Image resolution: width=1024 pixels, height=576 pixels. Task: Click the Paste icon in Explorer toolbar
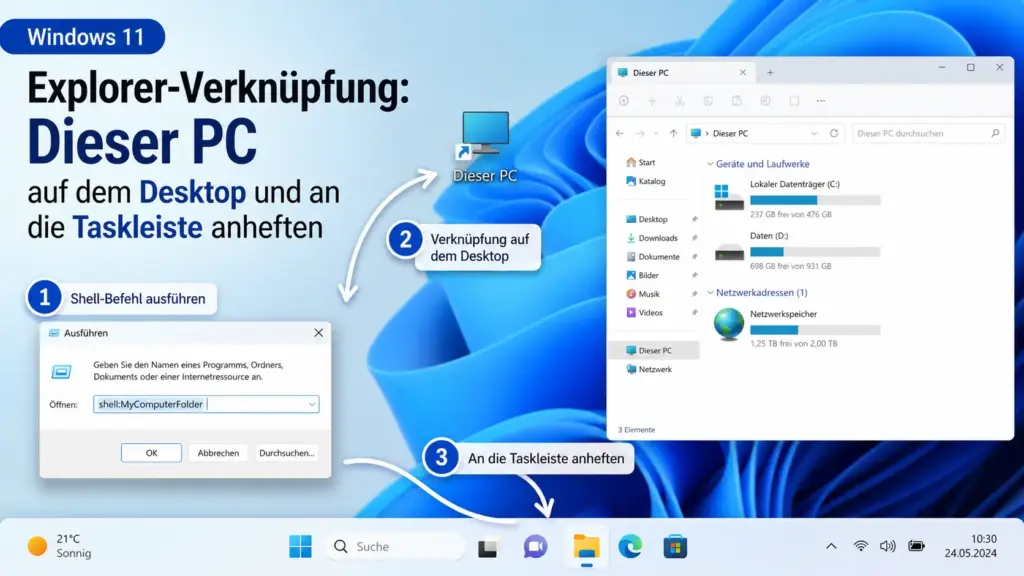[737, 101]
